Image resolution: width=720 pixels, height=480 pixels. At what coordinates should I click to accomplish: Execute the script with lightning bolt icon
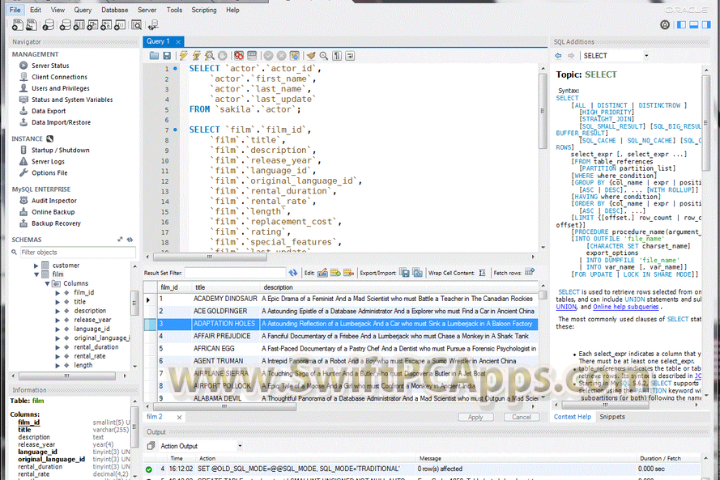click(183, 56)
